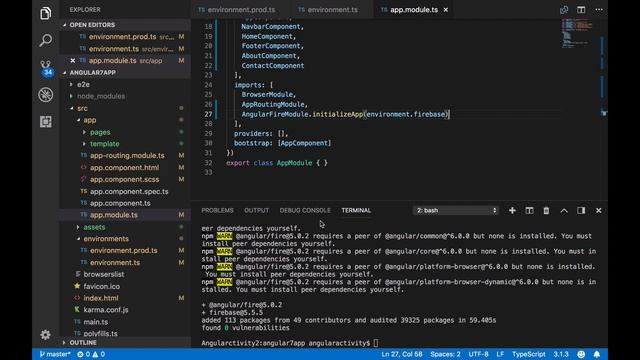Open app.component.html file
This screenshot has width=640, height=360.
125,168
